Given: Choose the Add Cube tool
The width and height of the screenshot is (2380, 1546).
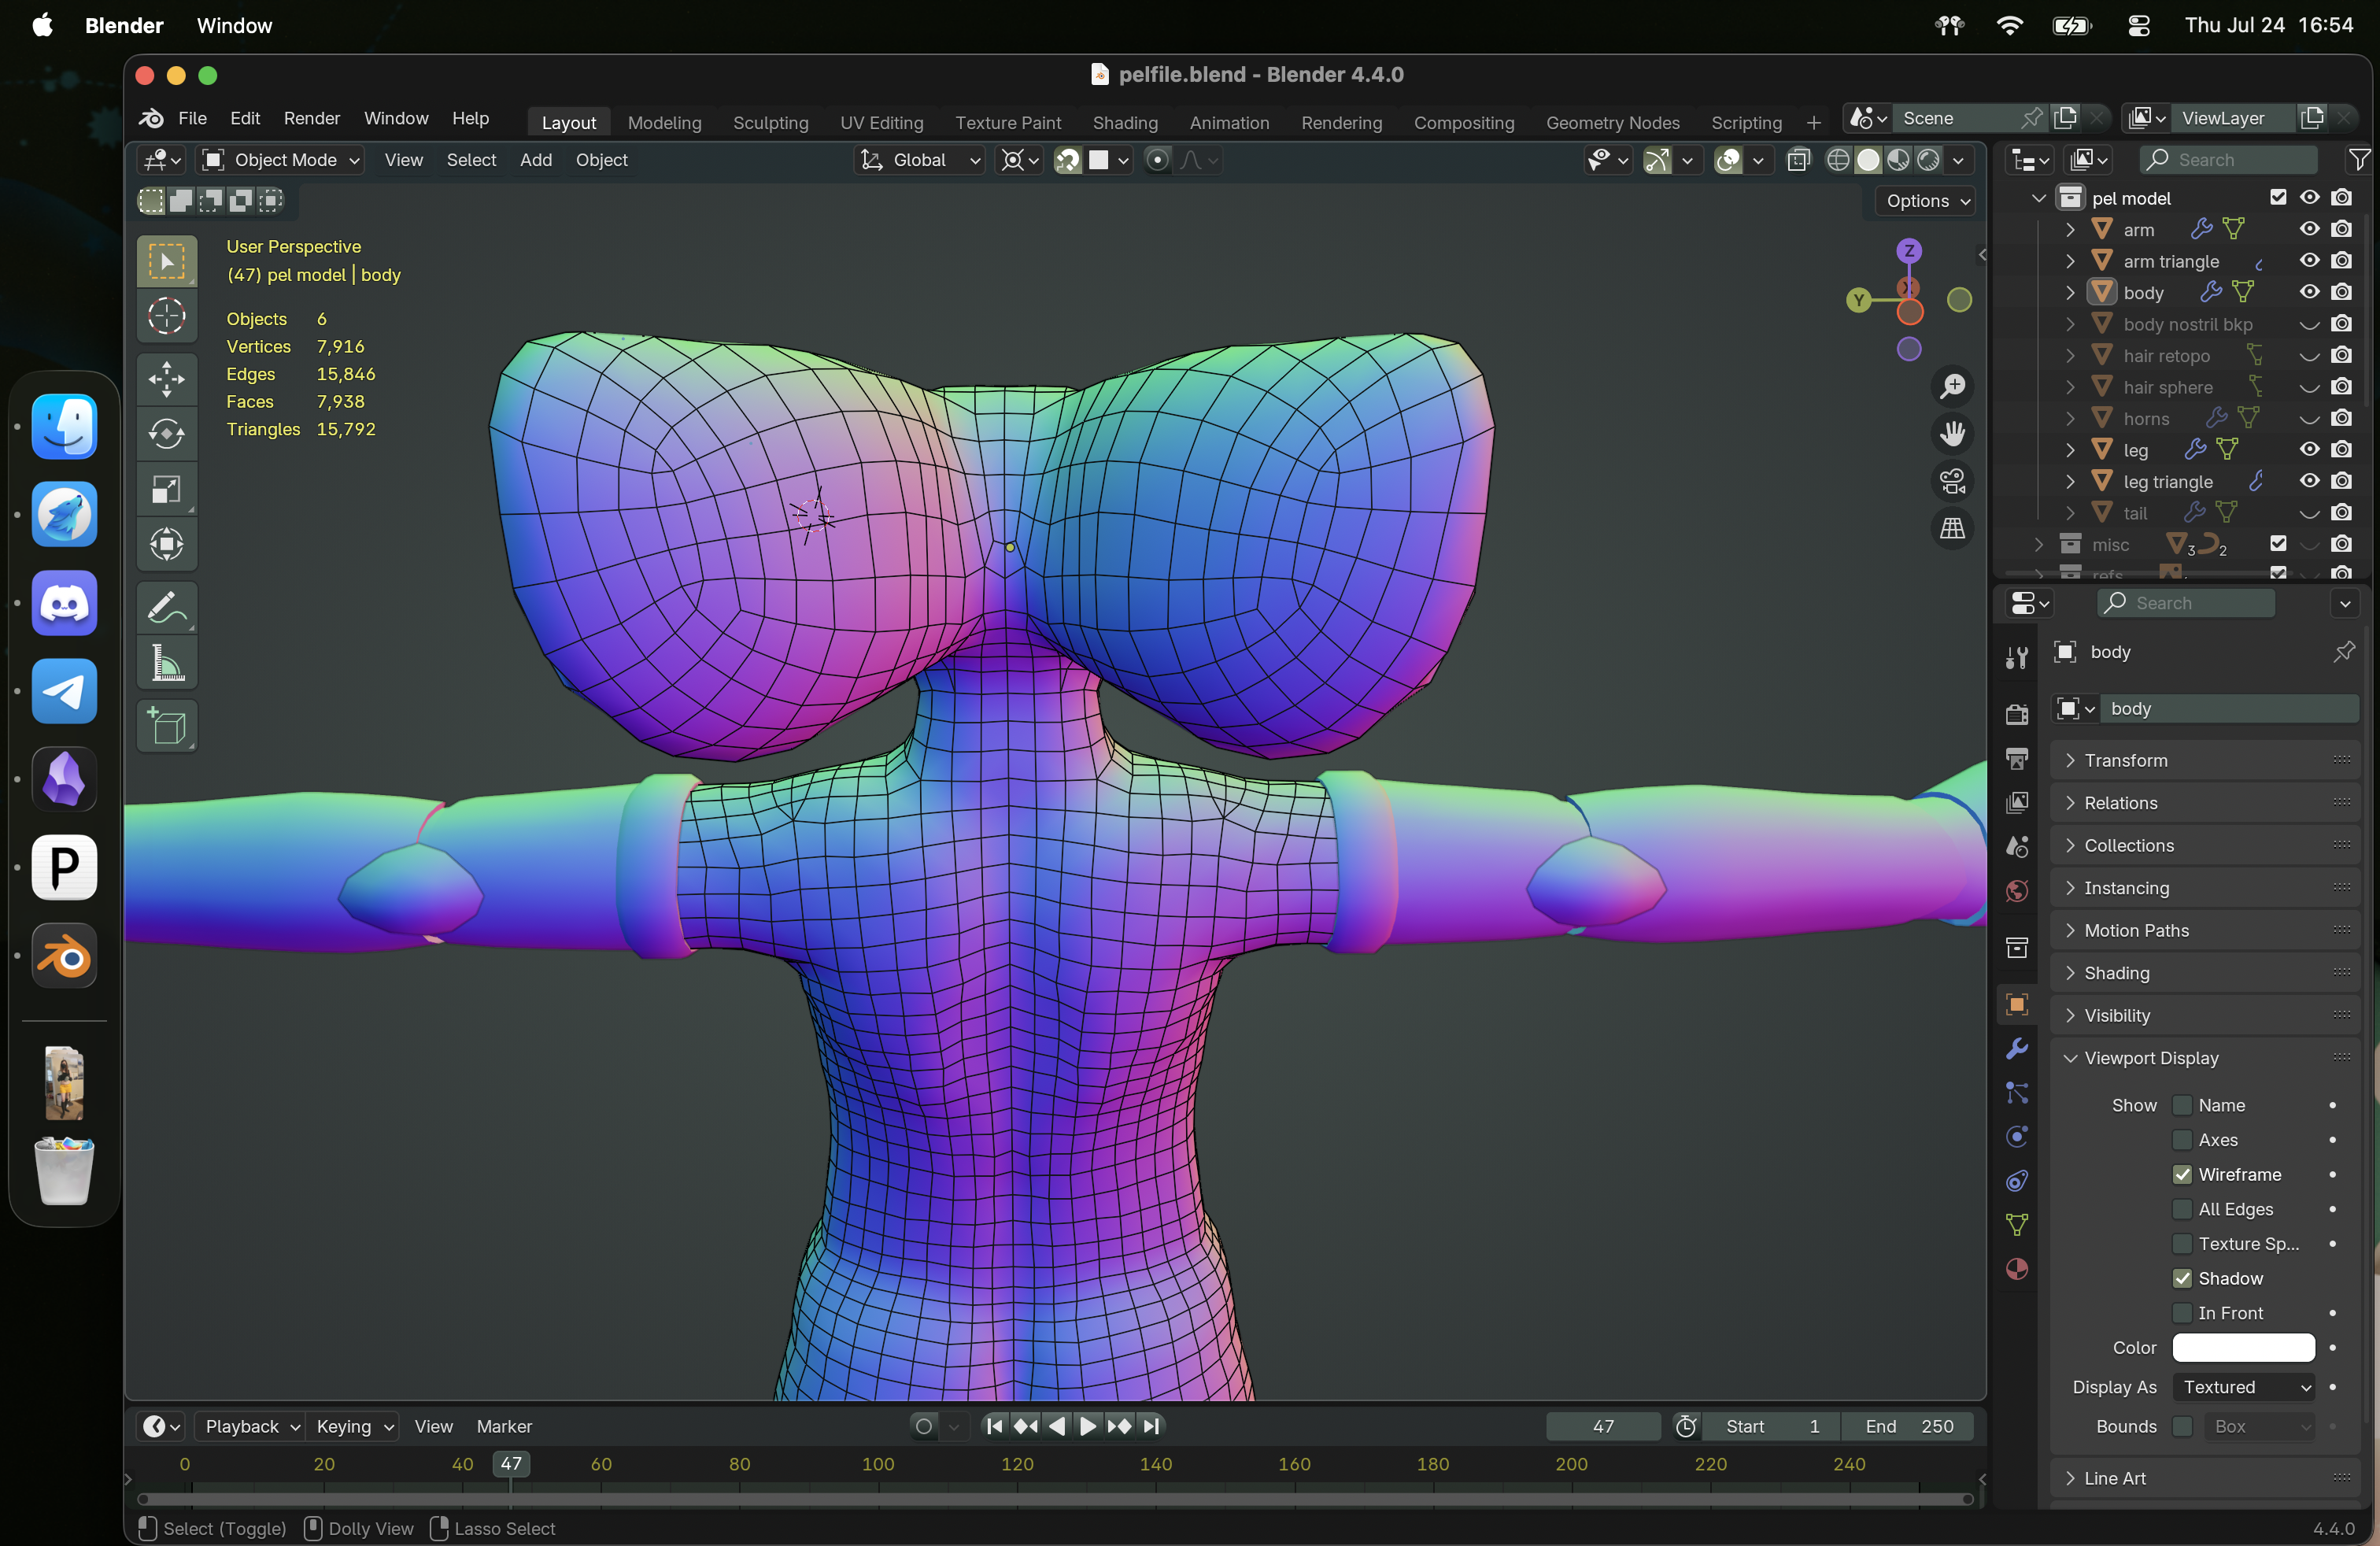Looking at the screenshot, I should tap(166, 726).
